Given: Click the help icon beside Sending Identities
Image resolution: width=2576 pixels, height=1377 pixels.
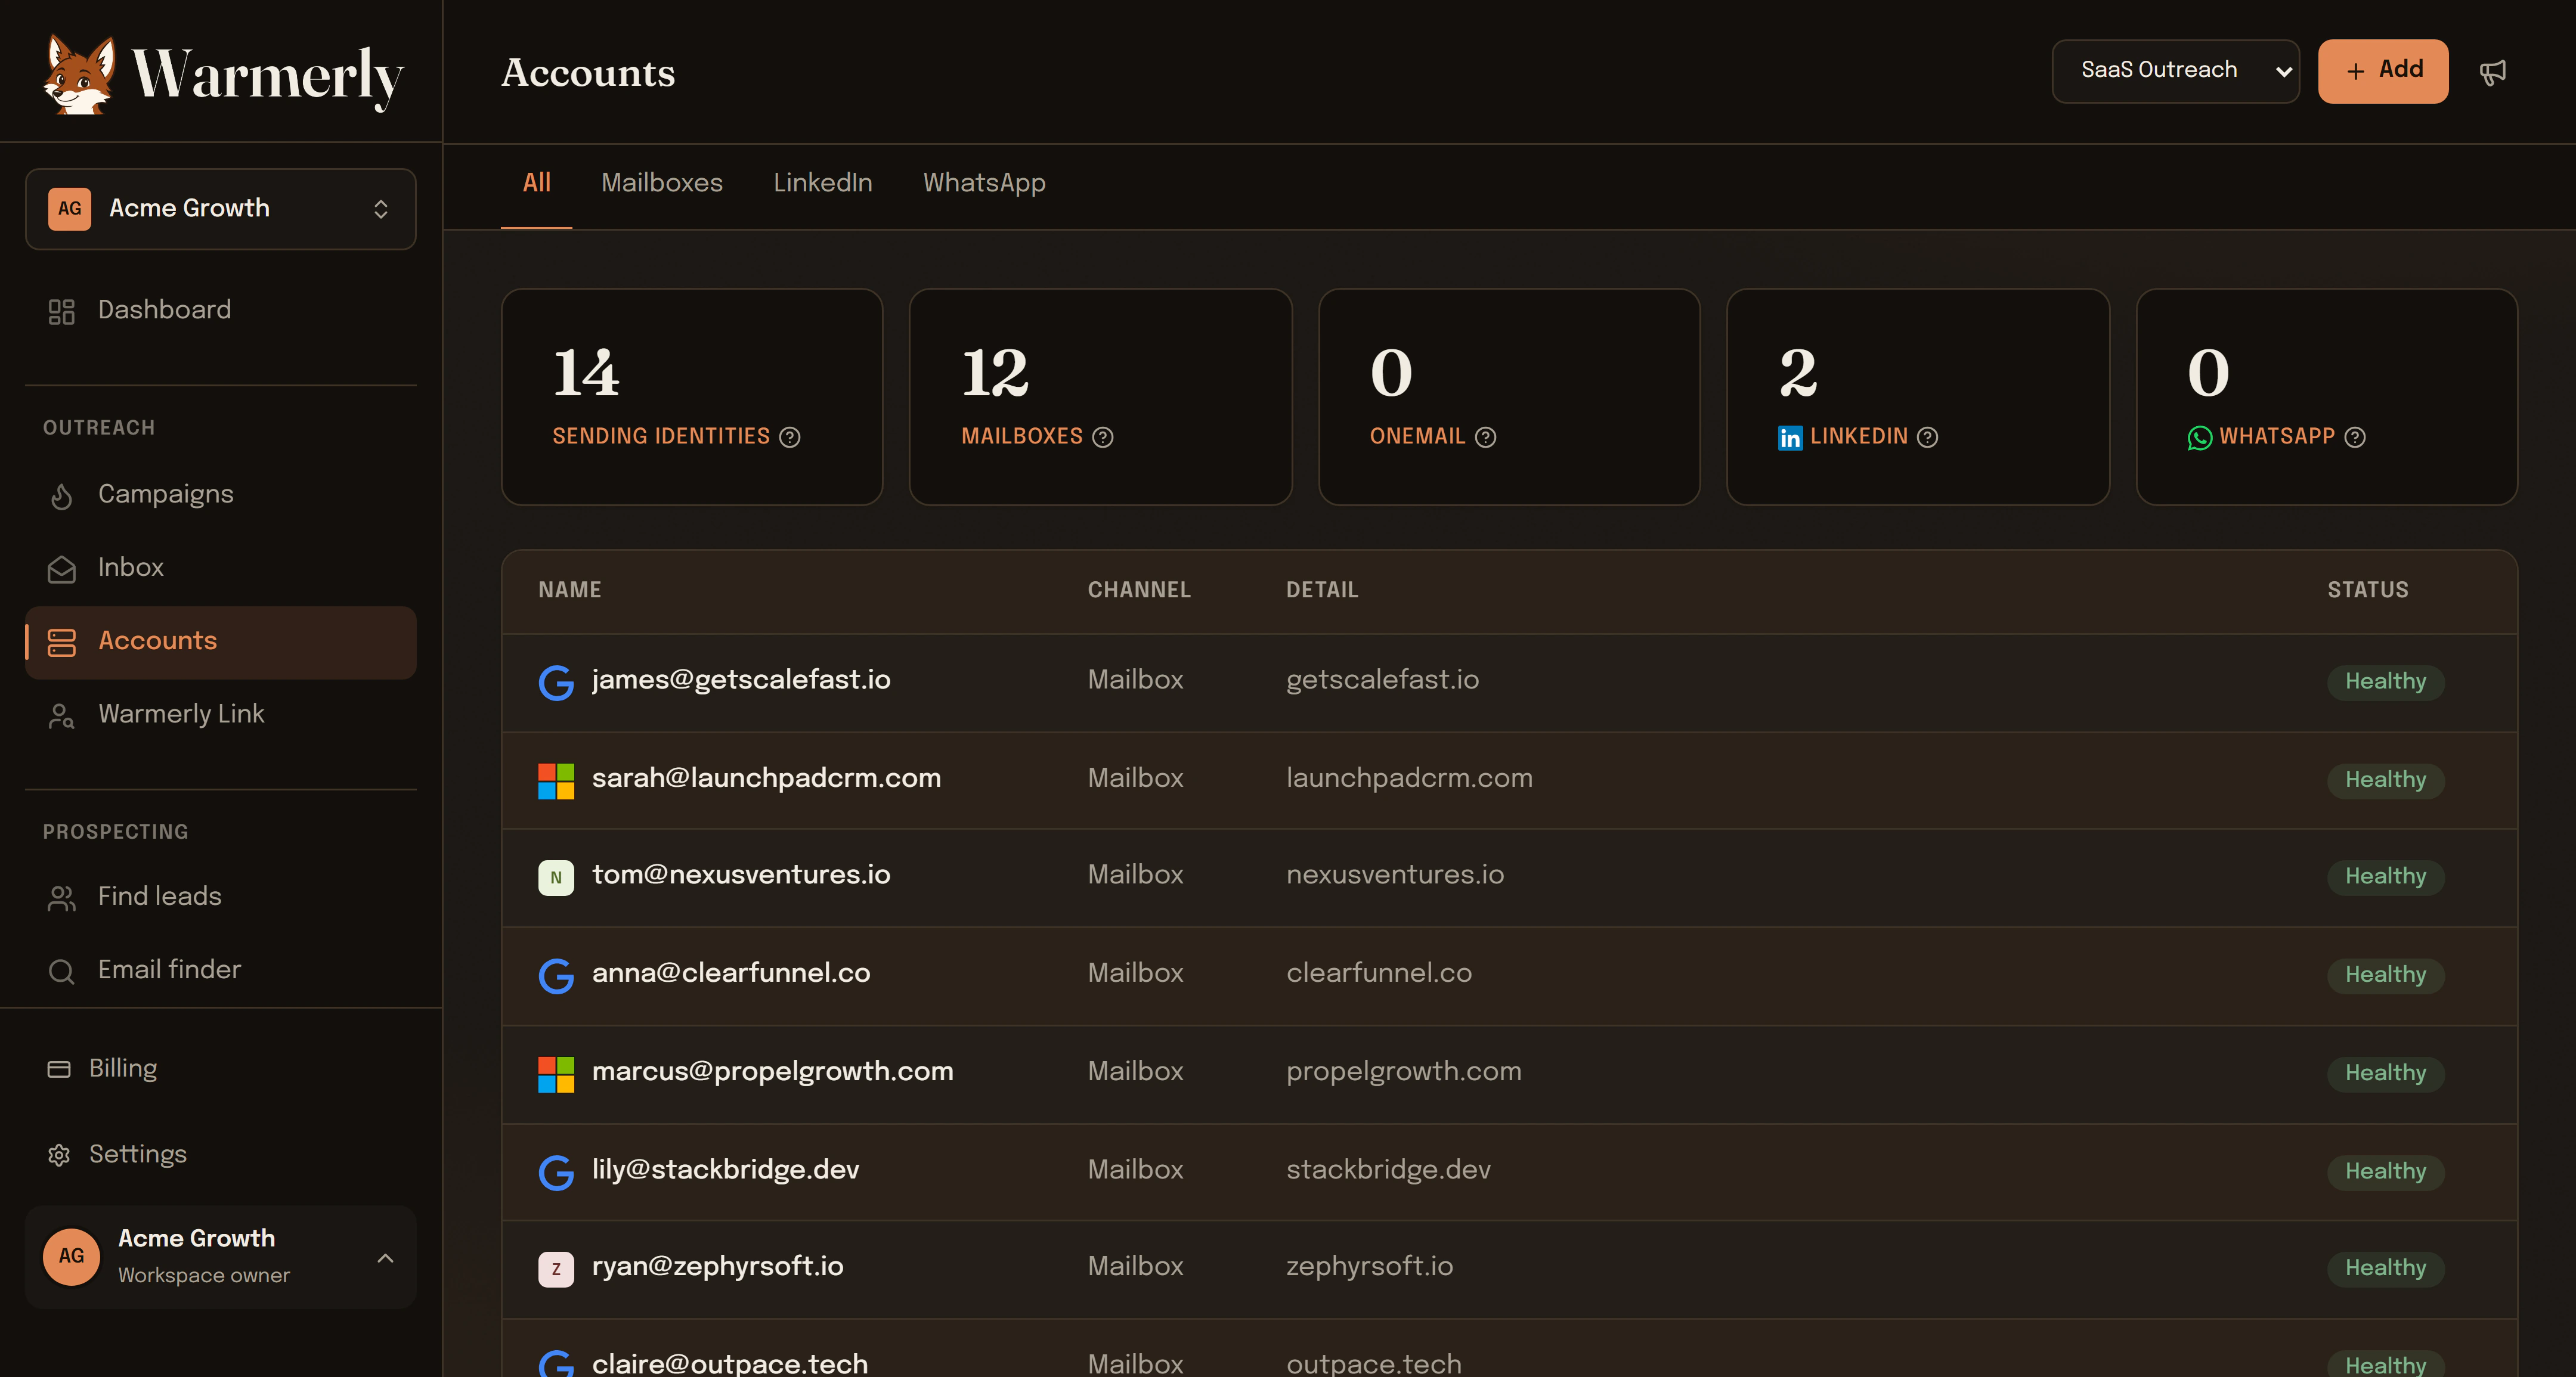Looking at the screenshot, I should [790, 437].
